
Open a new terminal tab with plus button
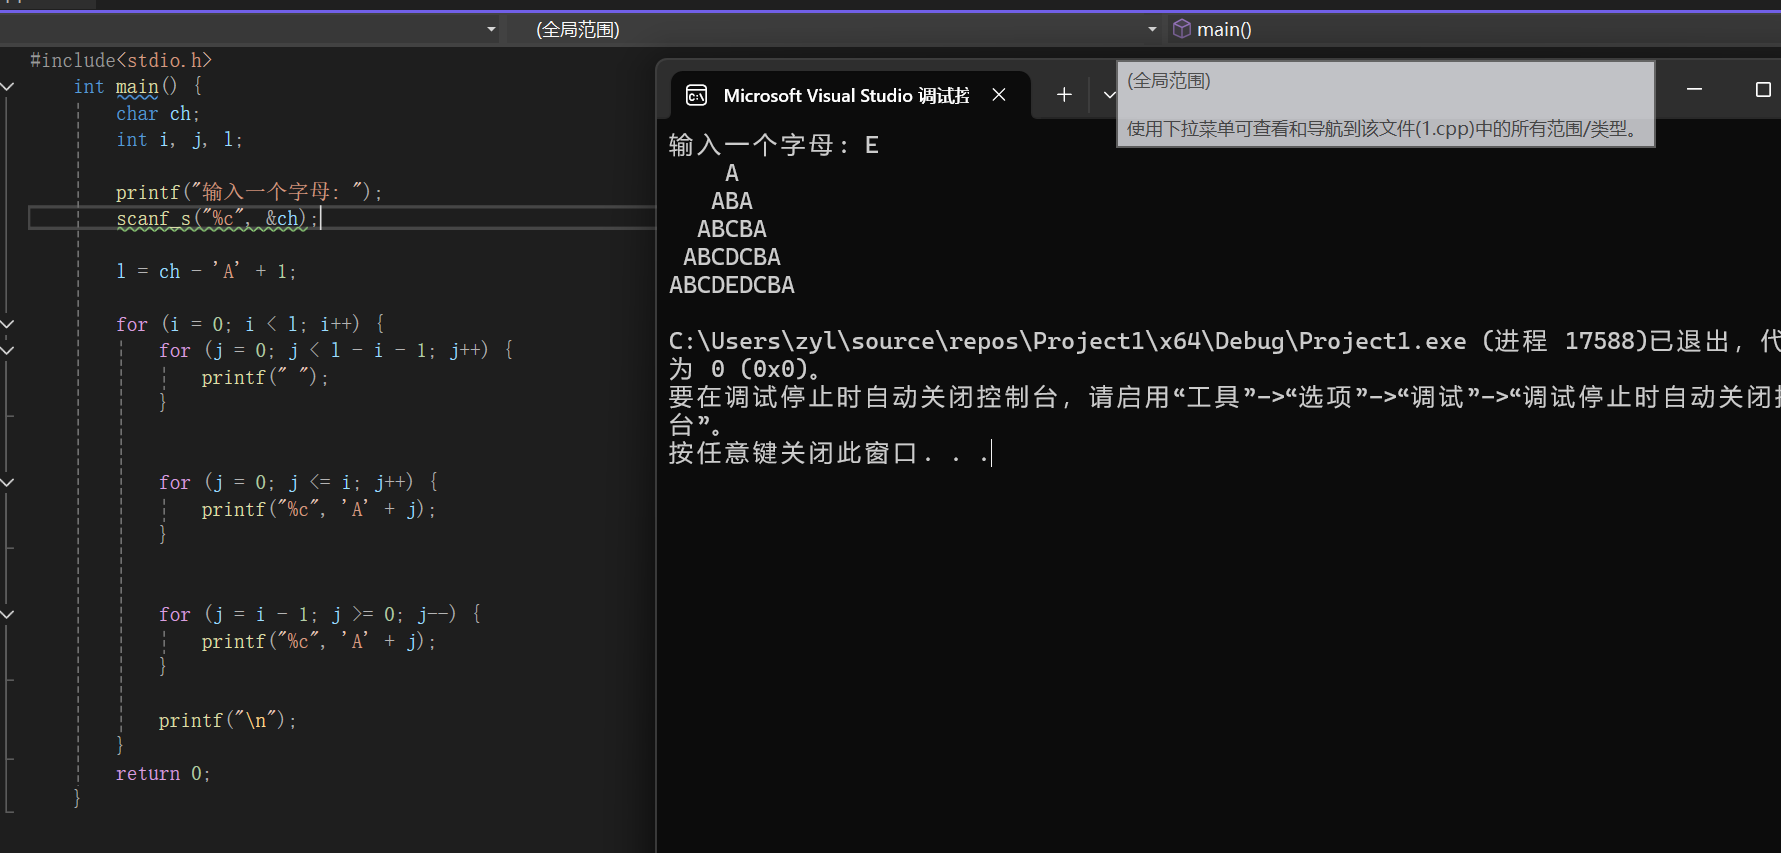(1064, 95)
